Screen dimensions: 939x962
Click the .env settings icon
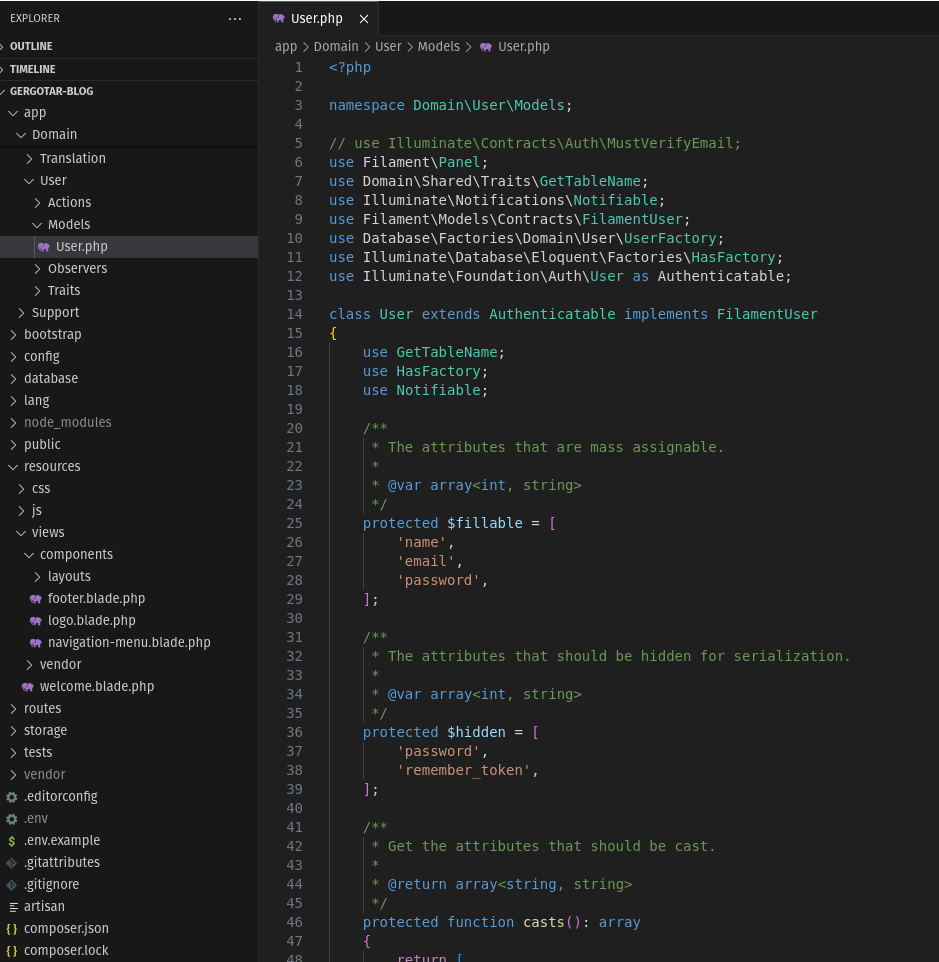point(11,818)
